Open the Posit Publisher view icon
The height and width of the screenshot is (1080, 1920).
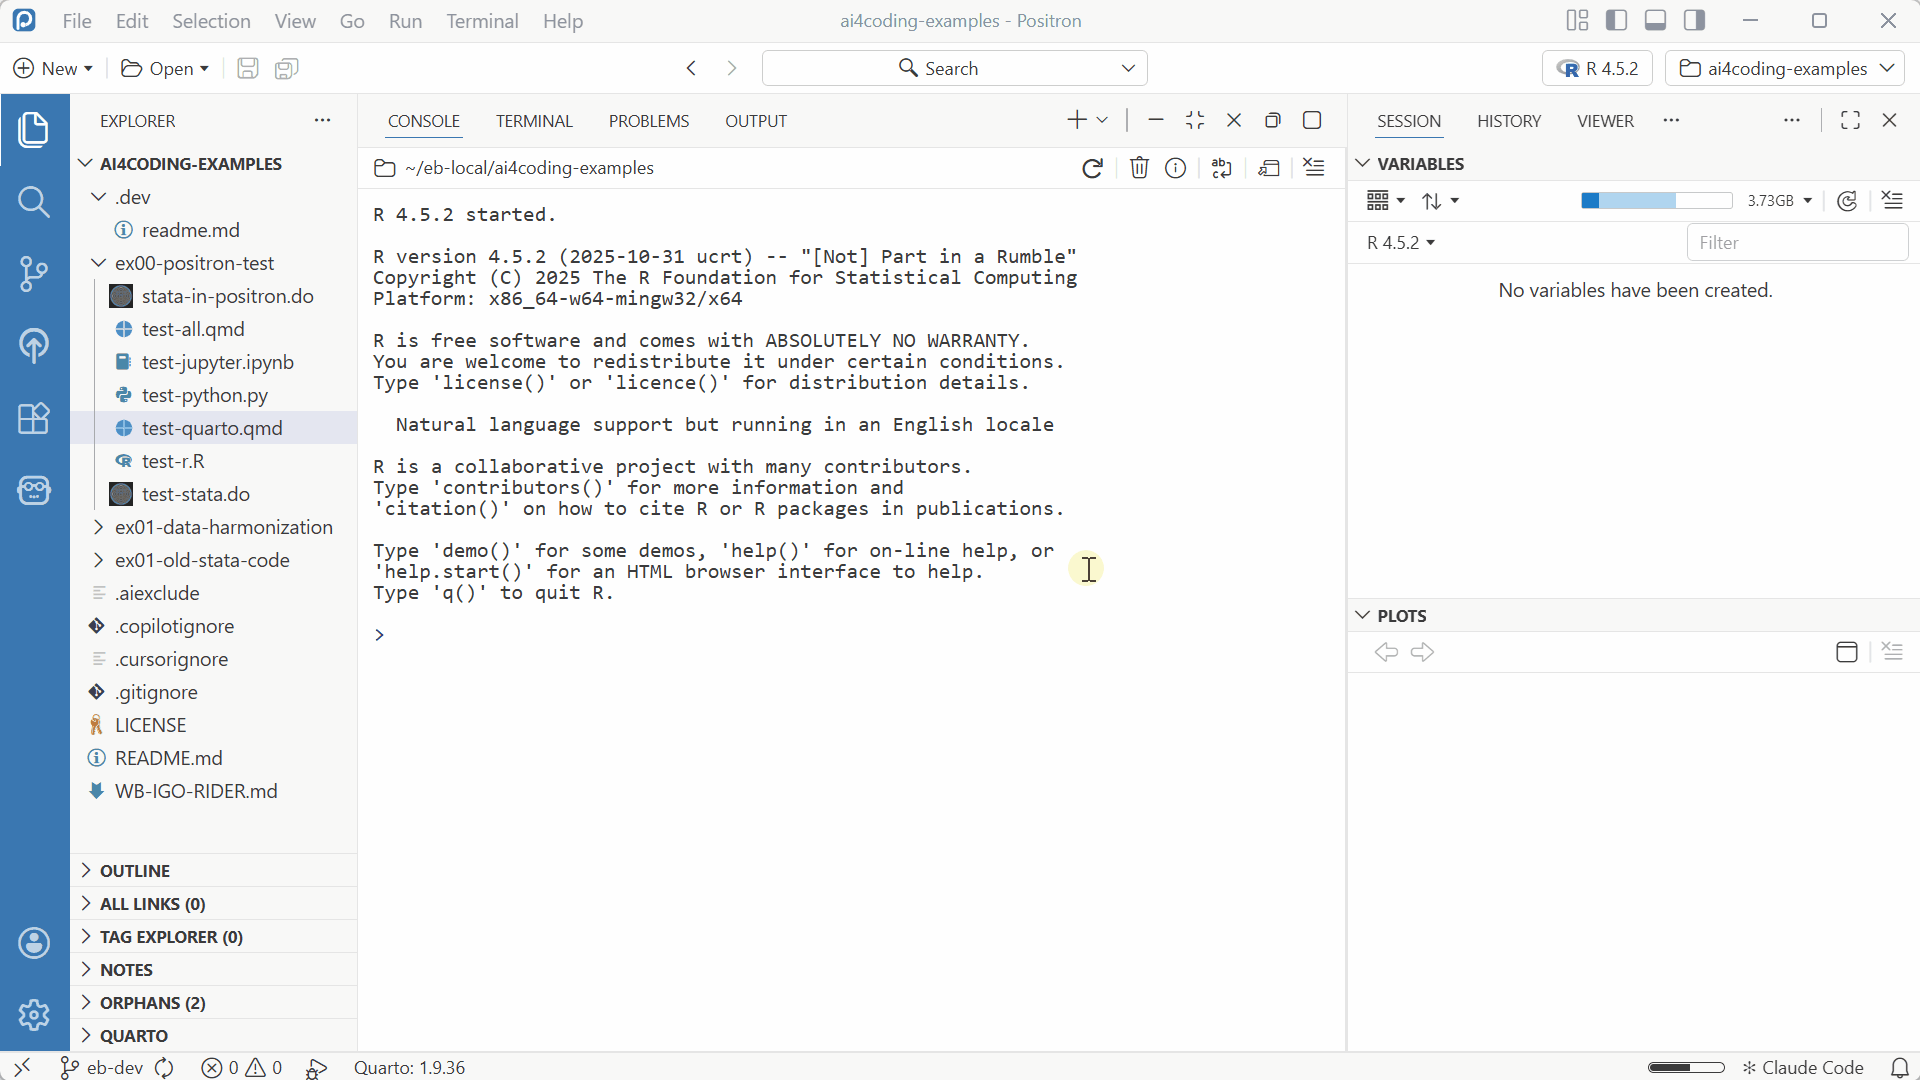point(34,346)
